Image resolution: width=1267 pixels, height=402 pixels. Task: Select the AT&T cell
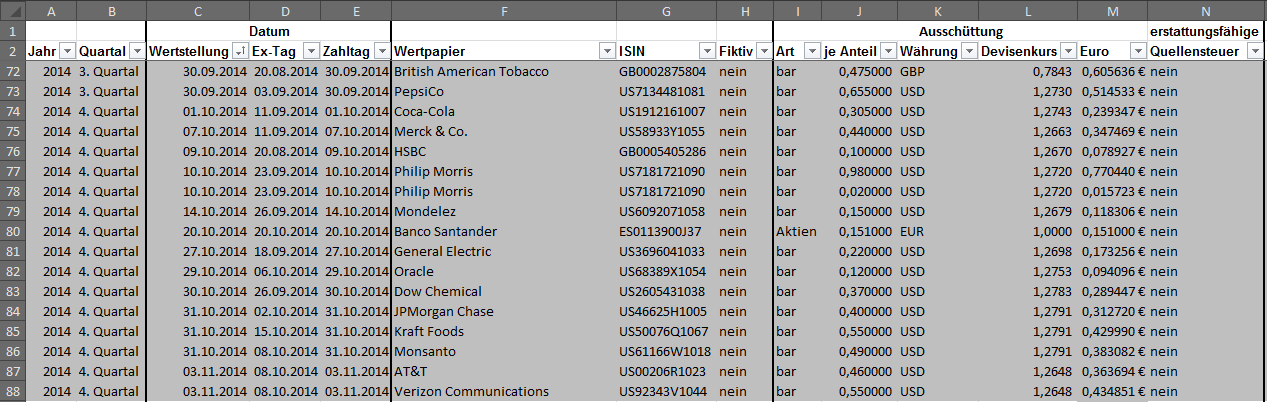(x=504, y=372)
